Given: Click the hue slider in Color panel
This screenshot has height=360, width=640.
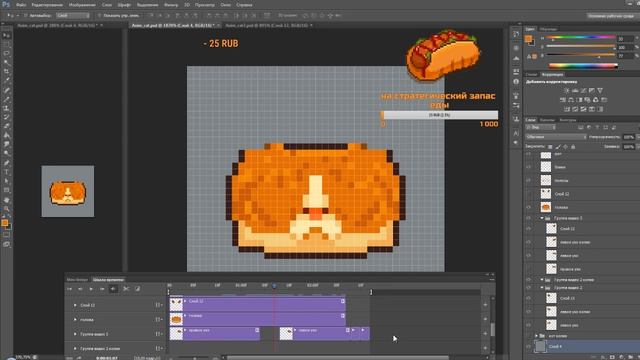Looking at the screenshot, I should point(580,38).
